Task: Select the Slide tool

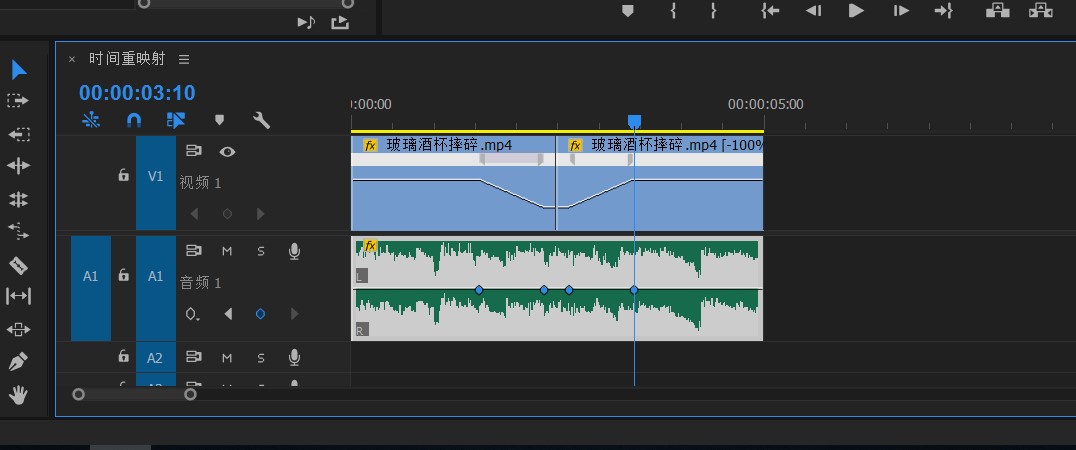Action: pos(19,329)
